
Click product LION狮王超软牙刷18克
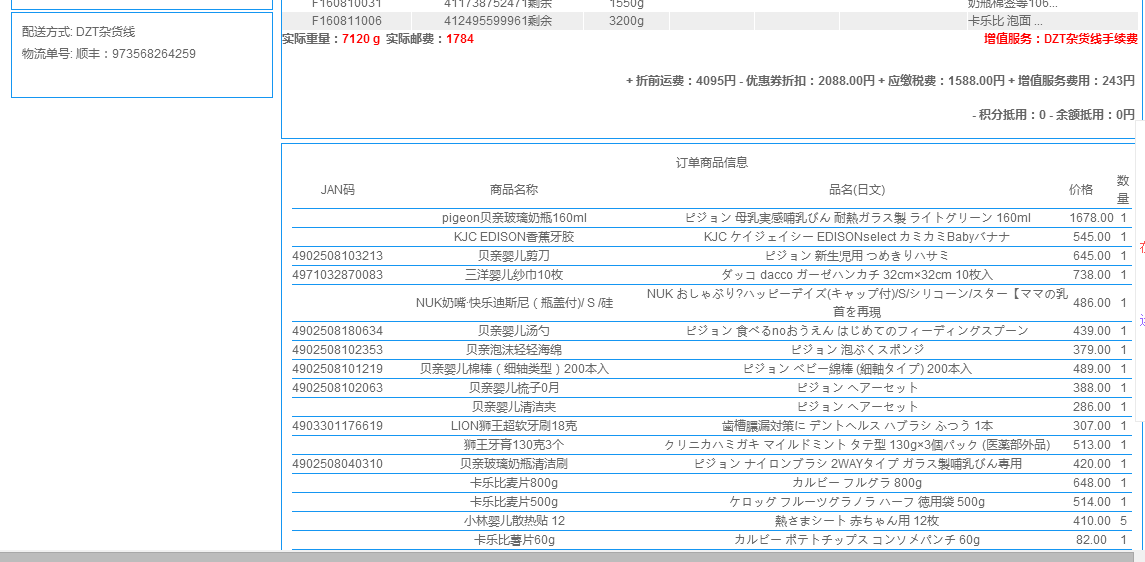coord(514,426)
